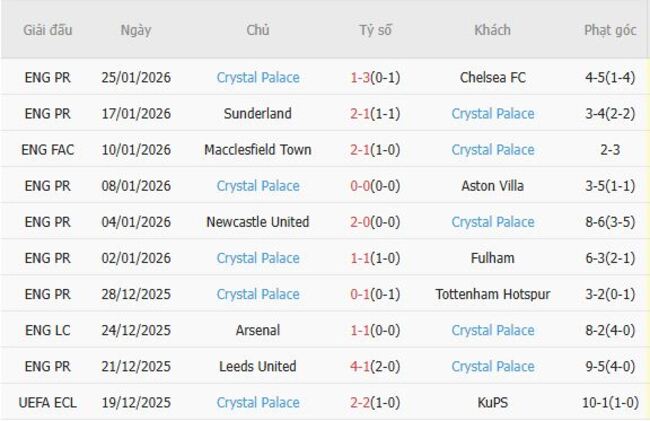Viewport: 650px width, 421px height.
Task: Select ENG FAC league label
Action: 49,150
